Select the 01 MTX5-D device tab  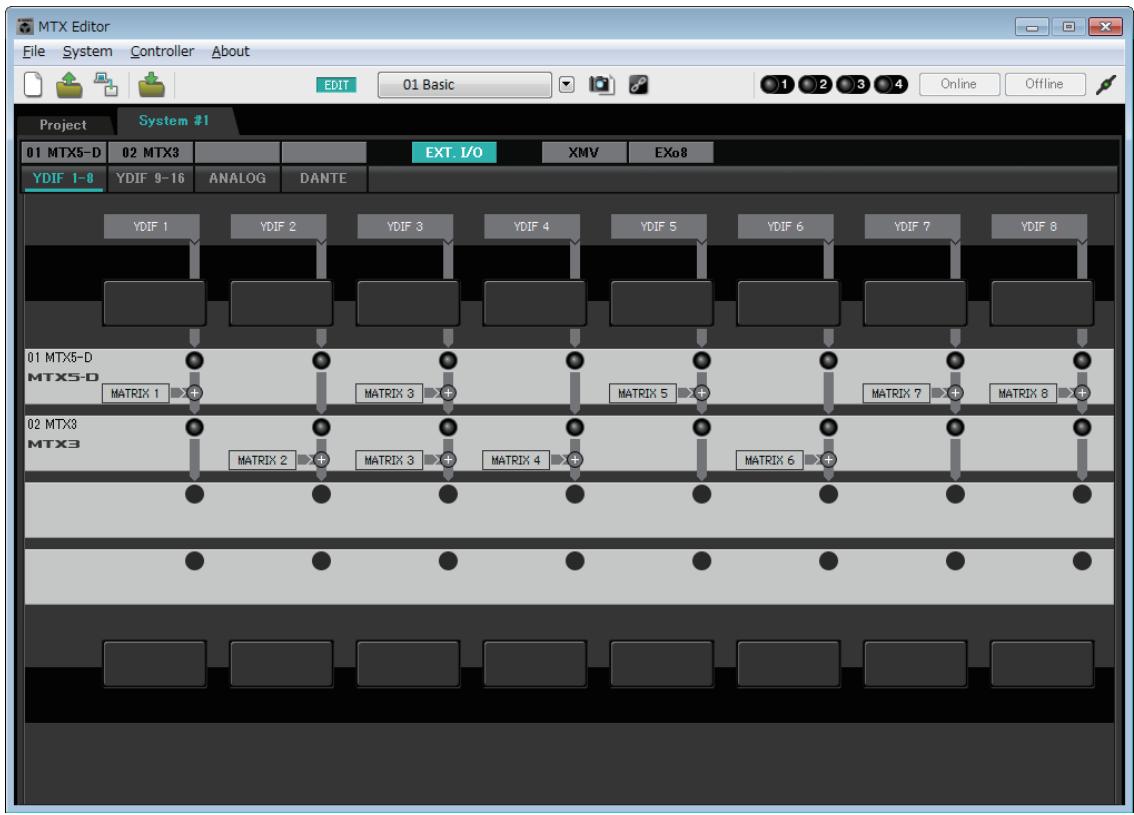point(64,153)
